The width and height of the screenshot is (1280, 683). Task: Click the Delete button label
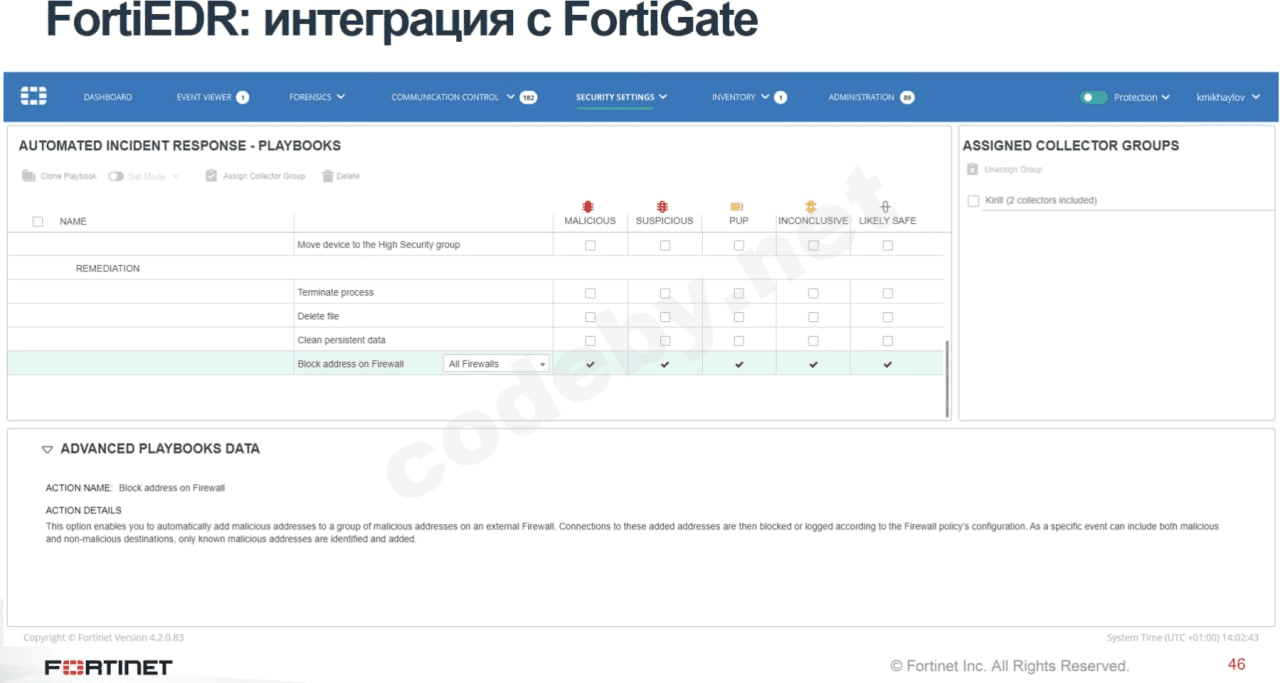(348, 176)
